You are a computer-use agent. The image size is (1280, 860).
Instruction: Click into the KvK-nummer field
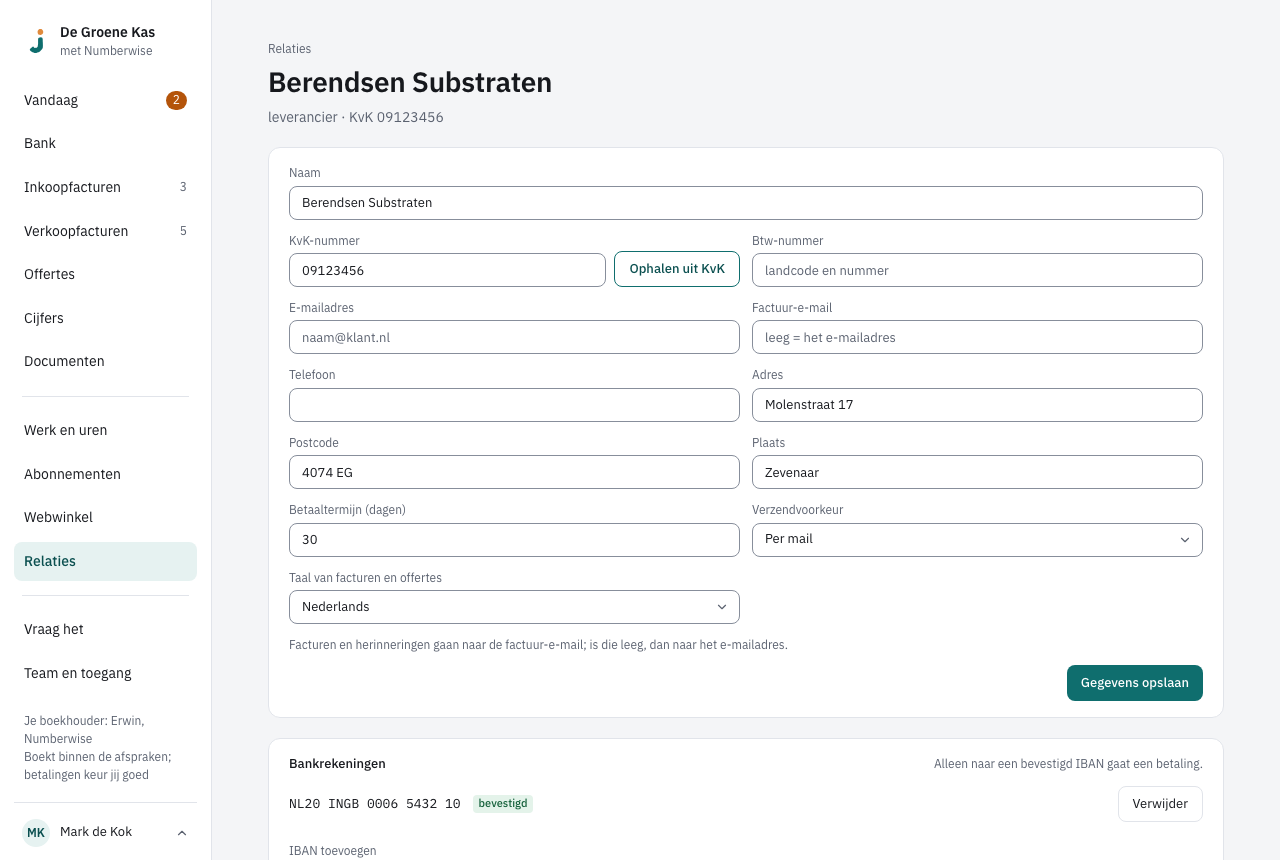[x=447, y=270]
